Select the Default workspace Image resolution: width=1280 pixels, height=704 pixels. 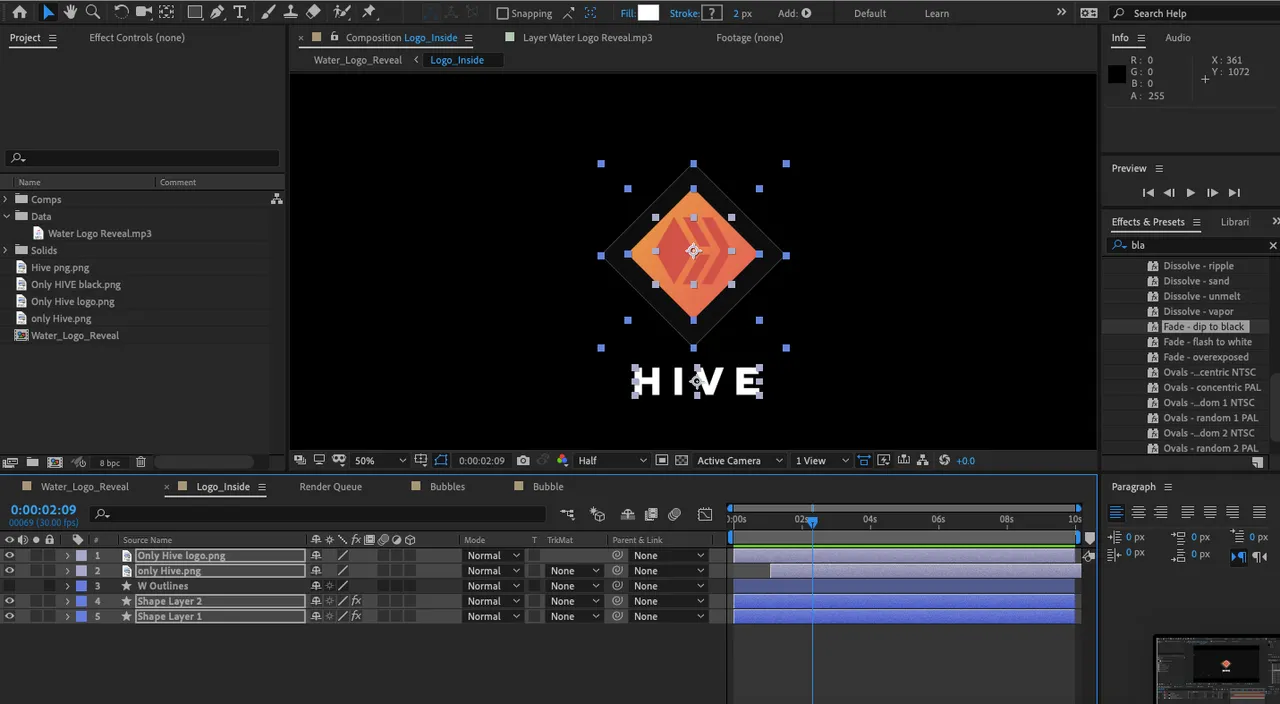pos(870,14)
